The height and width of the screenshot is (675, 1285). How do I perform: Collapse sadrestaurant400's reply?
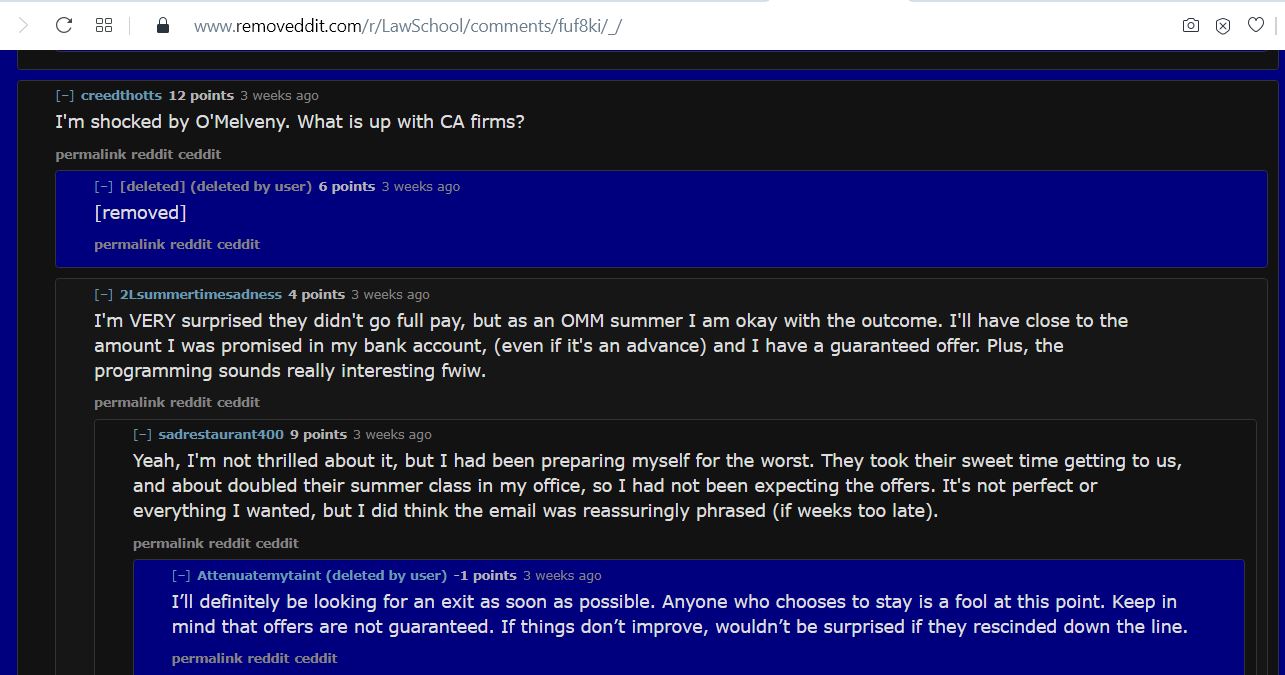point(143,434)
